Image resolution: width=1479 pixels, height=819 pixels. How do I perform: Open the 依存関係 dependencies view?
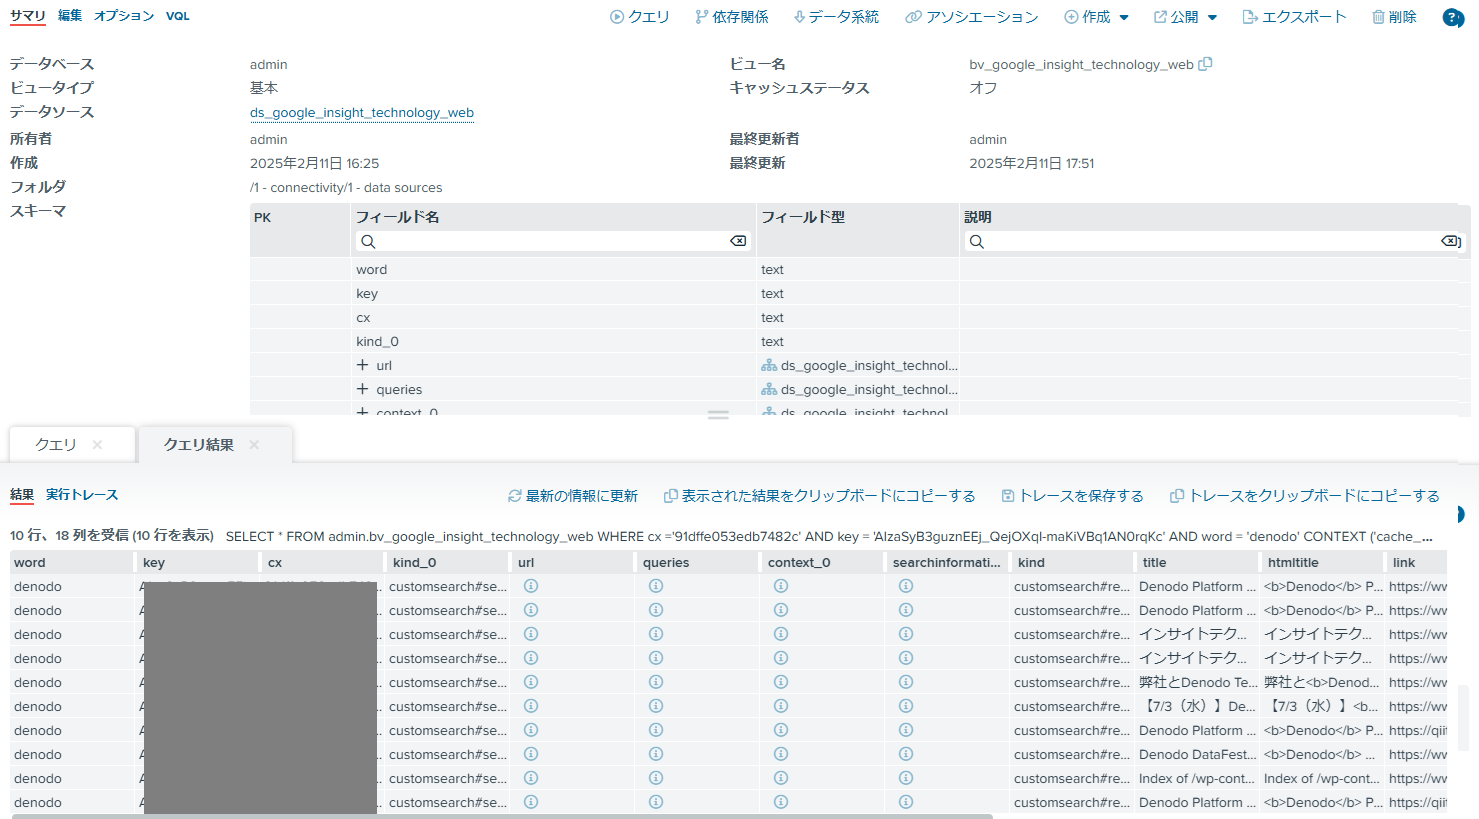pyautogui.click(x=732, y=16)
